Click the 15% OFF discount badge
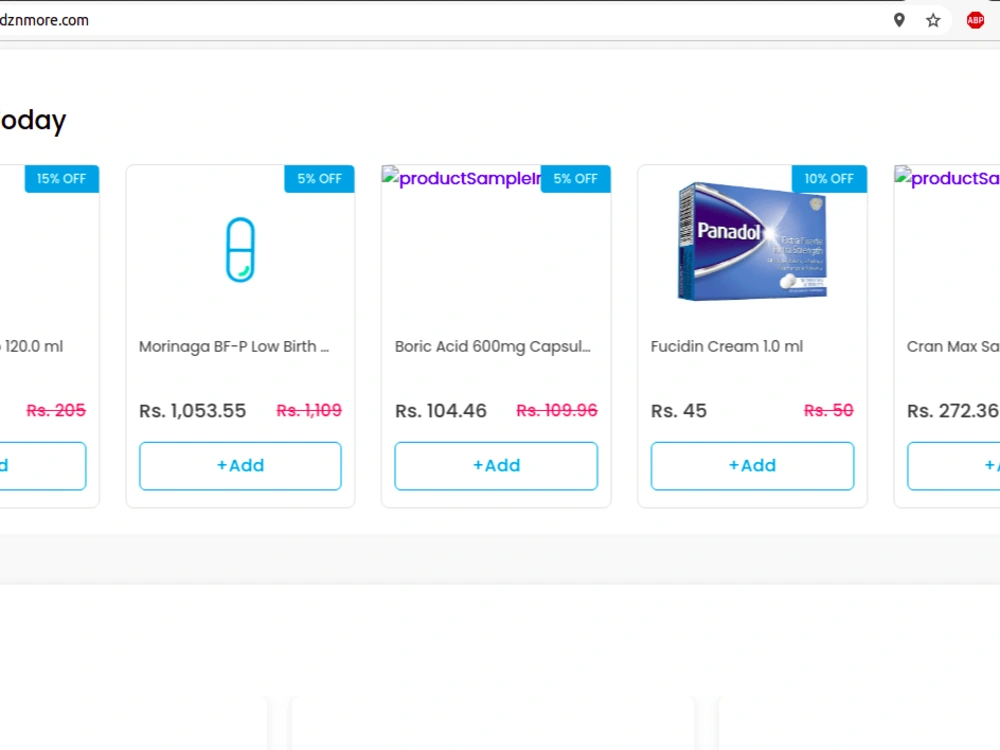Image resolution: width=1000 pixels, height=750 pixels. (61, 179)
